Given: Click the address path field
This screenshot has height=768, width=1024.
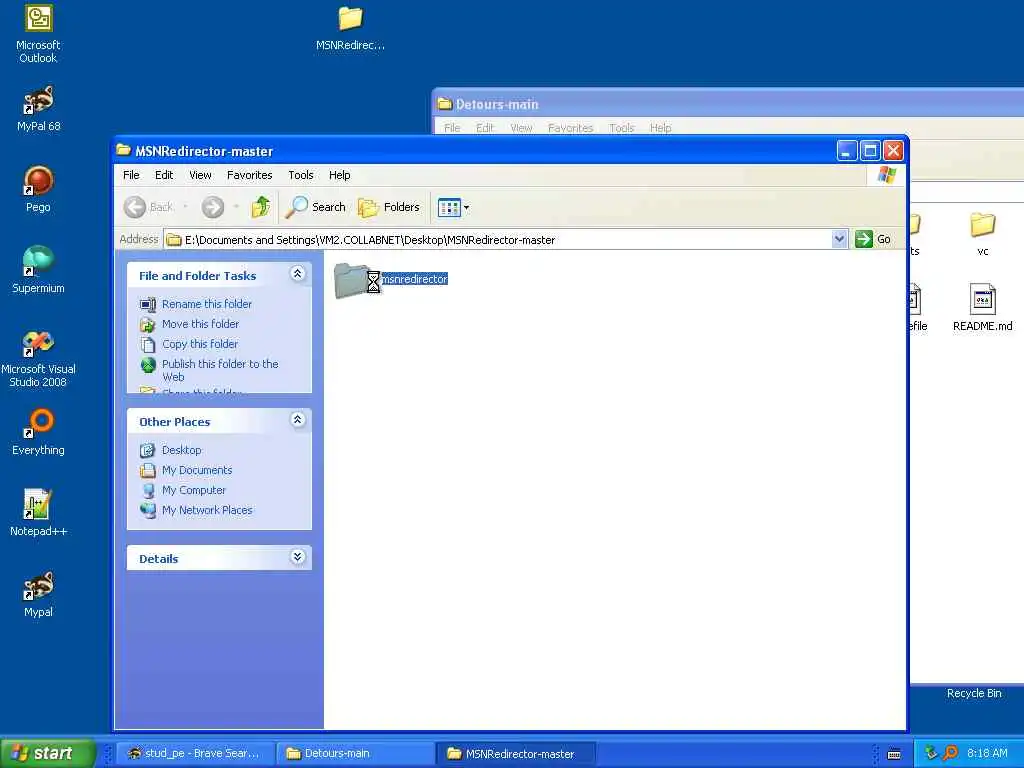Looking at the screenshot, I should [498, 240].
